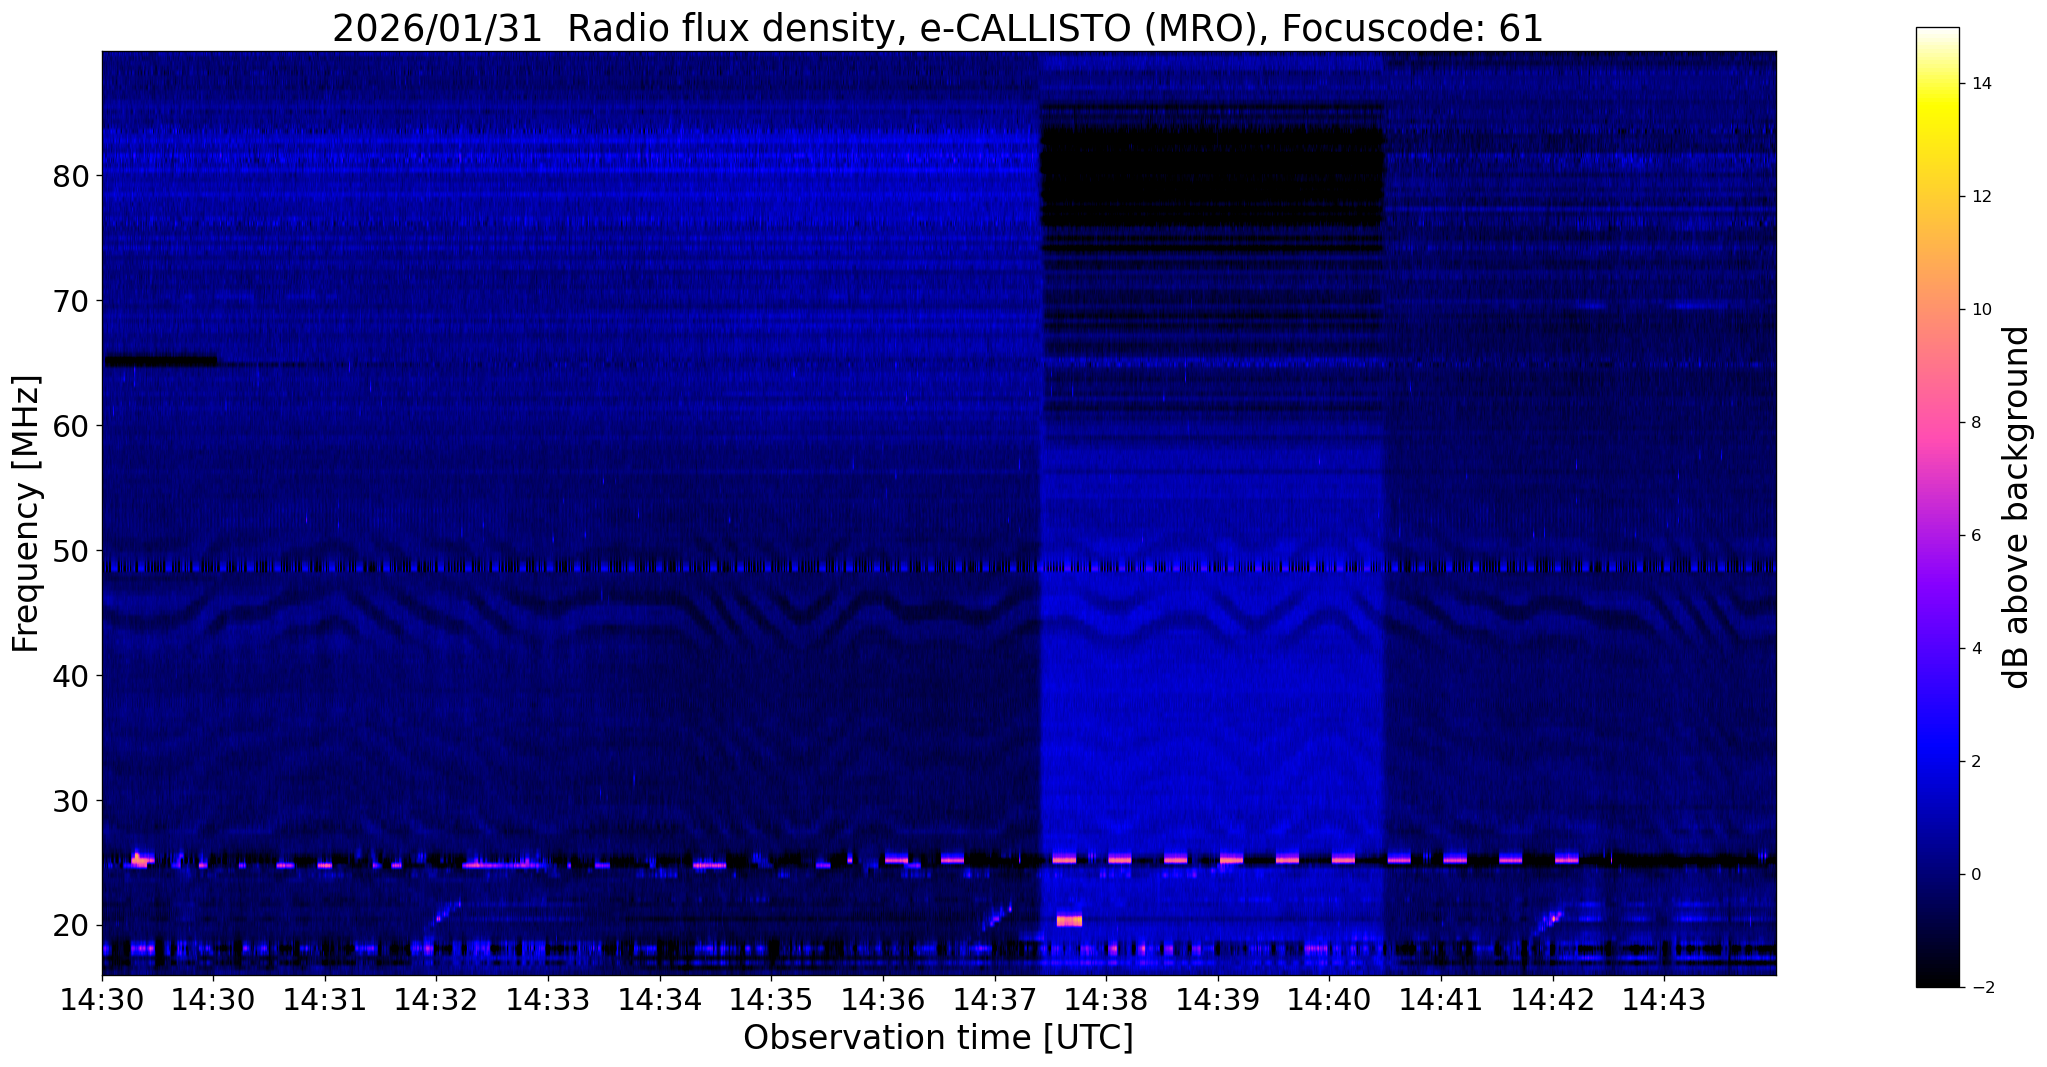Click the 14:43 time tick label
The width and height of the screenshot is (2047, 1067).
tap(1663, 999)
